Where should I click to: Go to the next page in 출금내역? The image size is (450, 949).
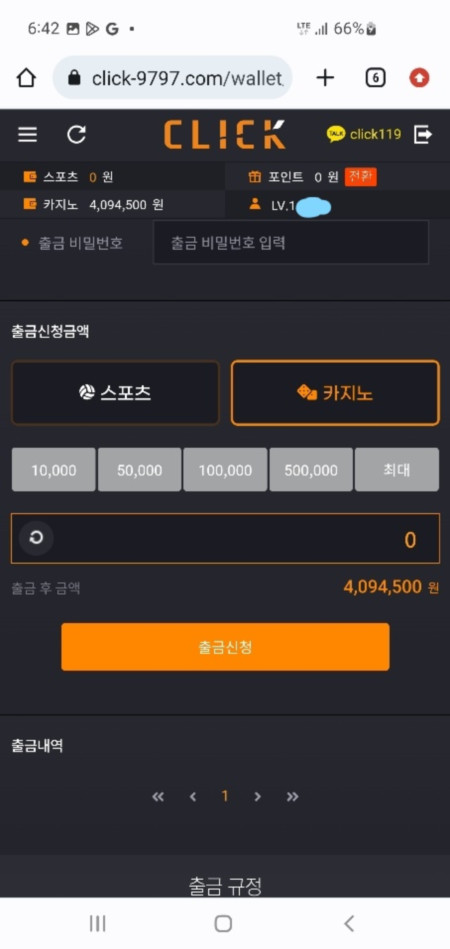pyautogui.click(x=258, y=796)
